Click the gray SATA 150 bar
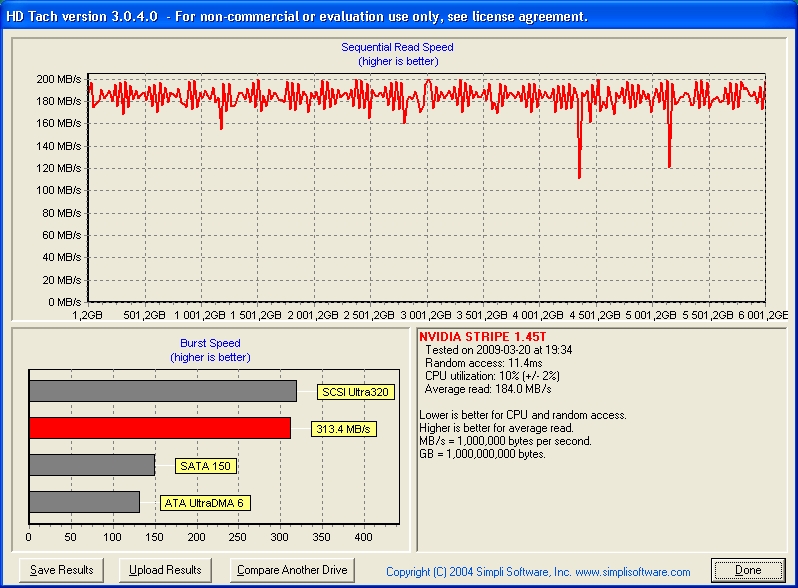The width and height of the screenshot is (798, 588). pos(92,465)
